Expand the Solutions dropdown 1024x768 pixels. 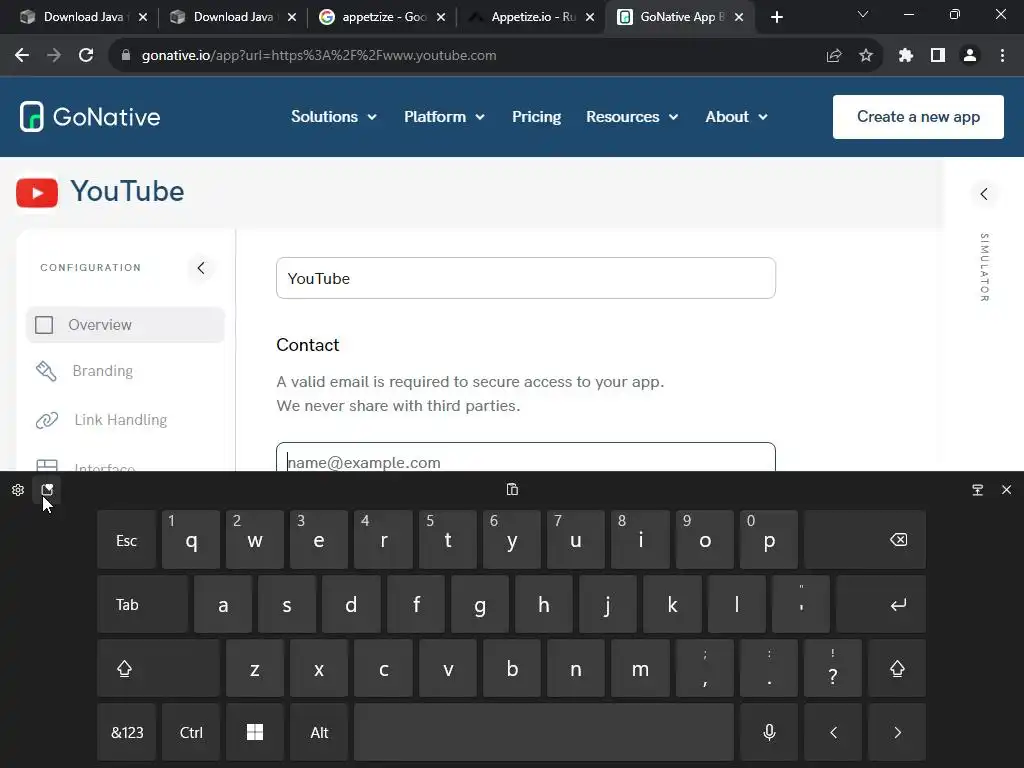tap(334, 117)
